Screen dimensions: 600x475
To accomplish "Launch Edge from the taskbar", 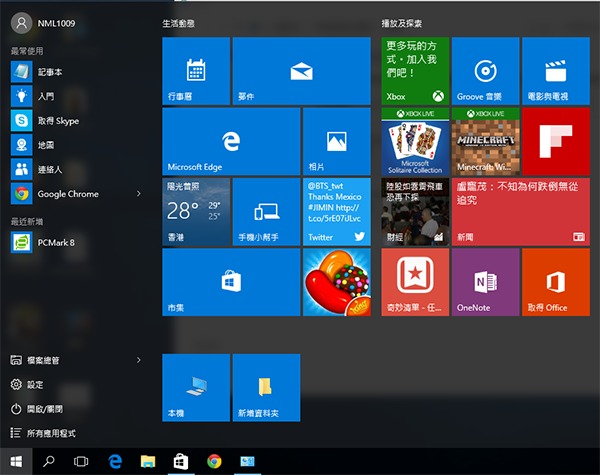I will point(115,462).
